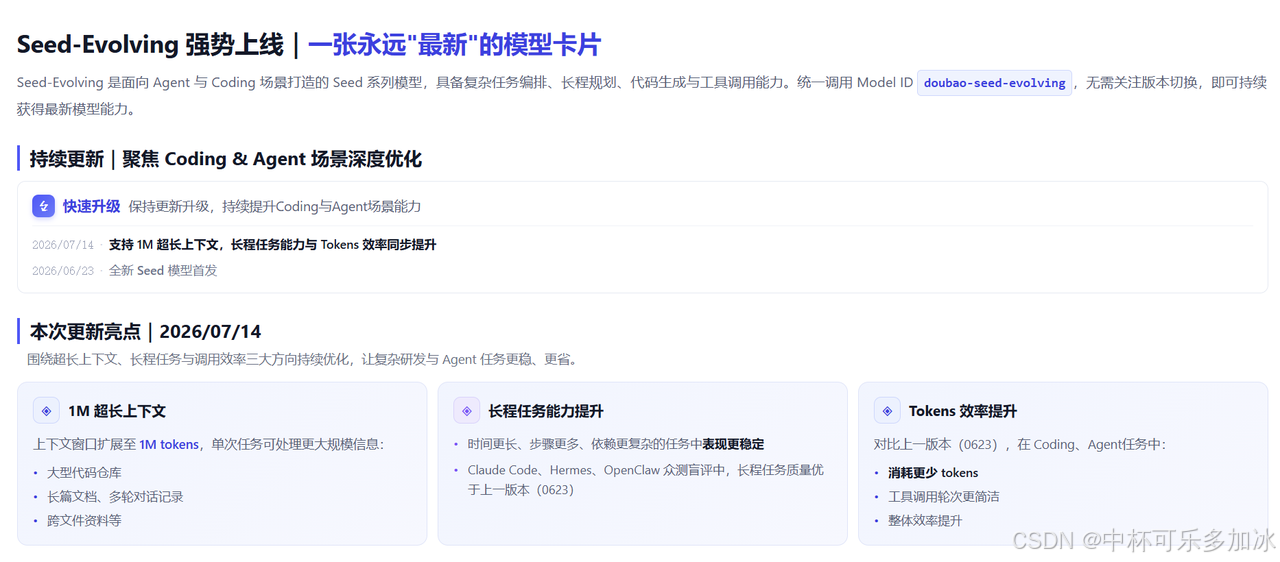Select the 2026/07/14 update entry date
Viewport: 1280px width, 562px height.
coord(63,245)
